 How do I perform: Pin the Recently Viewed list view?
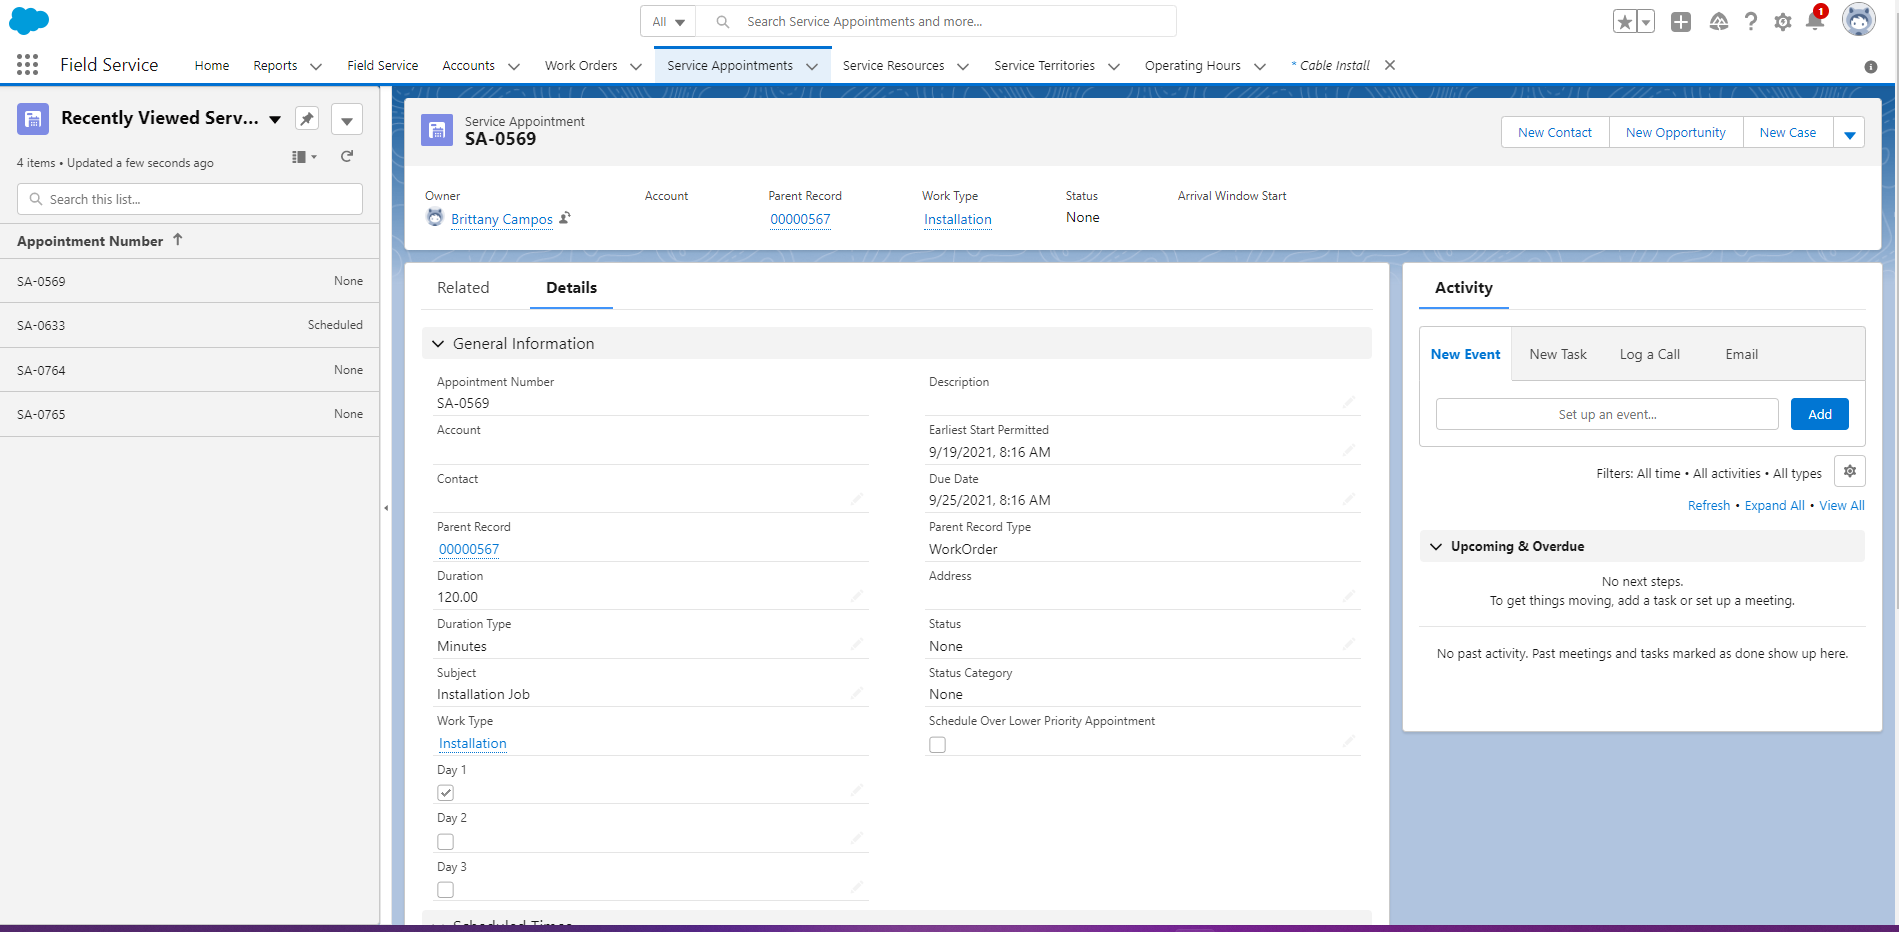pos(307,119)
